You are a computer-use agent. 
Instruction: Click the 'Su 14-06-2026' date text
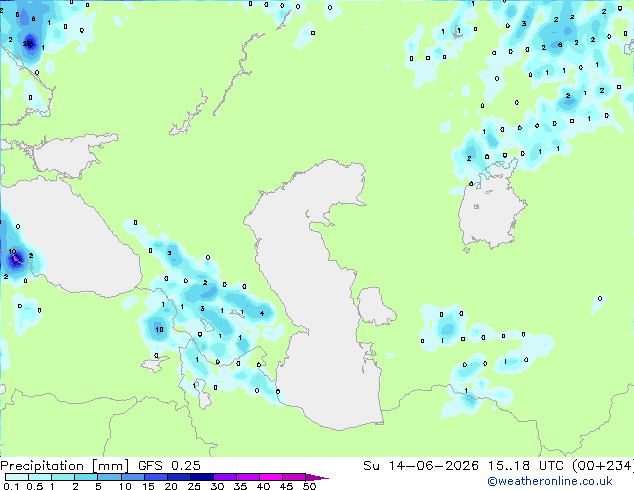(421, 466)
